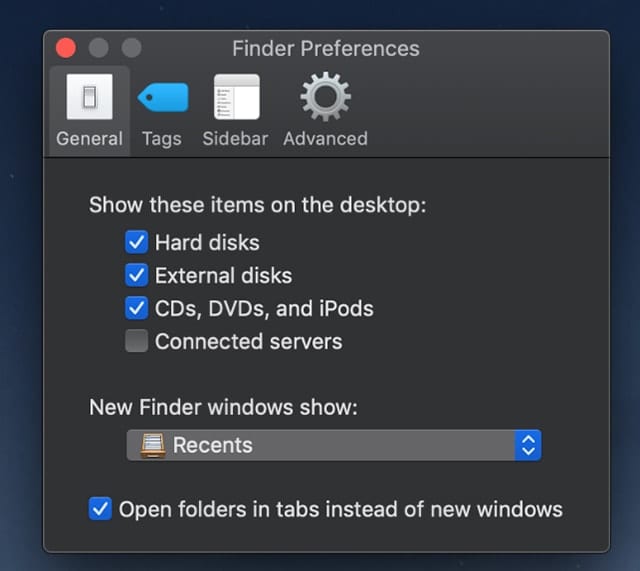The height and width of the screenshot is (571, 640).
Task: Open the New Finder windows show dropdown
Action: [333, 445]
